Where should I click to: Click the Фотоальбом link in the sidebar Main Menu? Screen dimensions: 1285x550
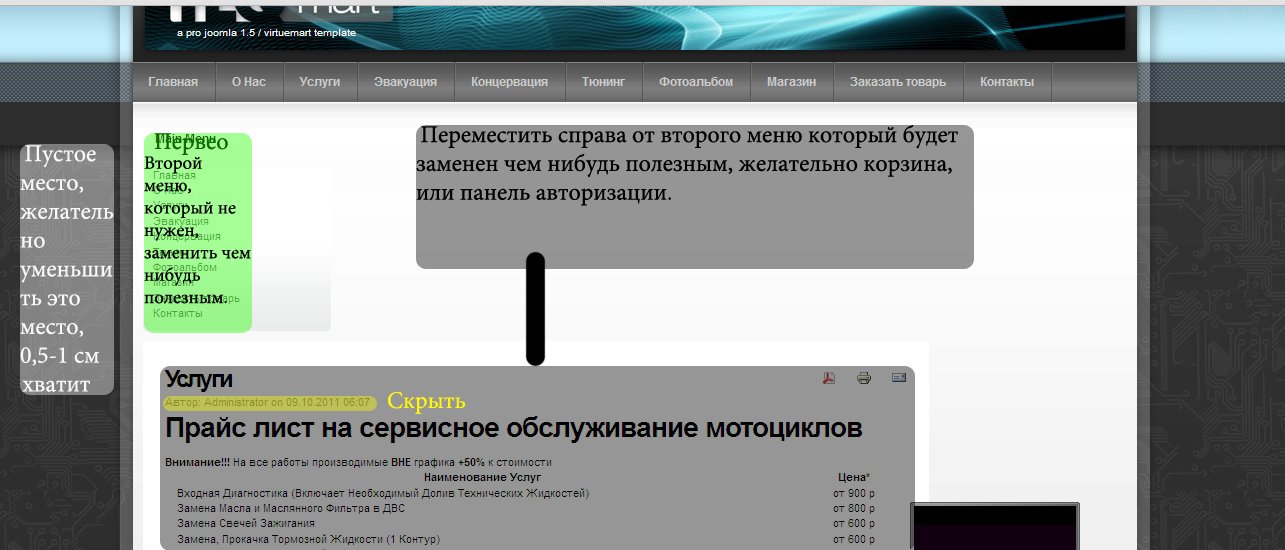click(x=185, y=267)
